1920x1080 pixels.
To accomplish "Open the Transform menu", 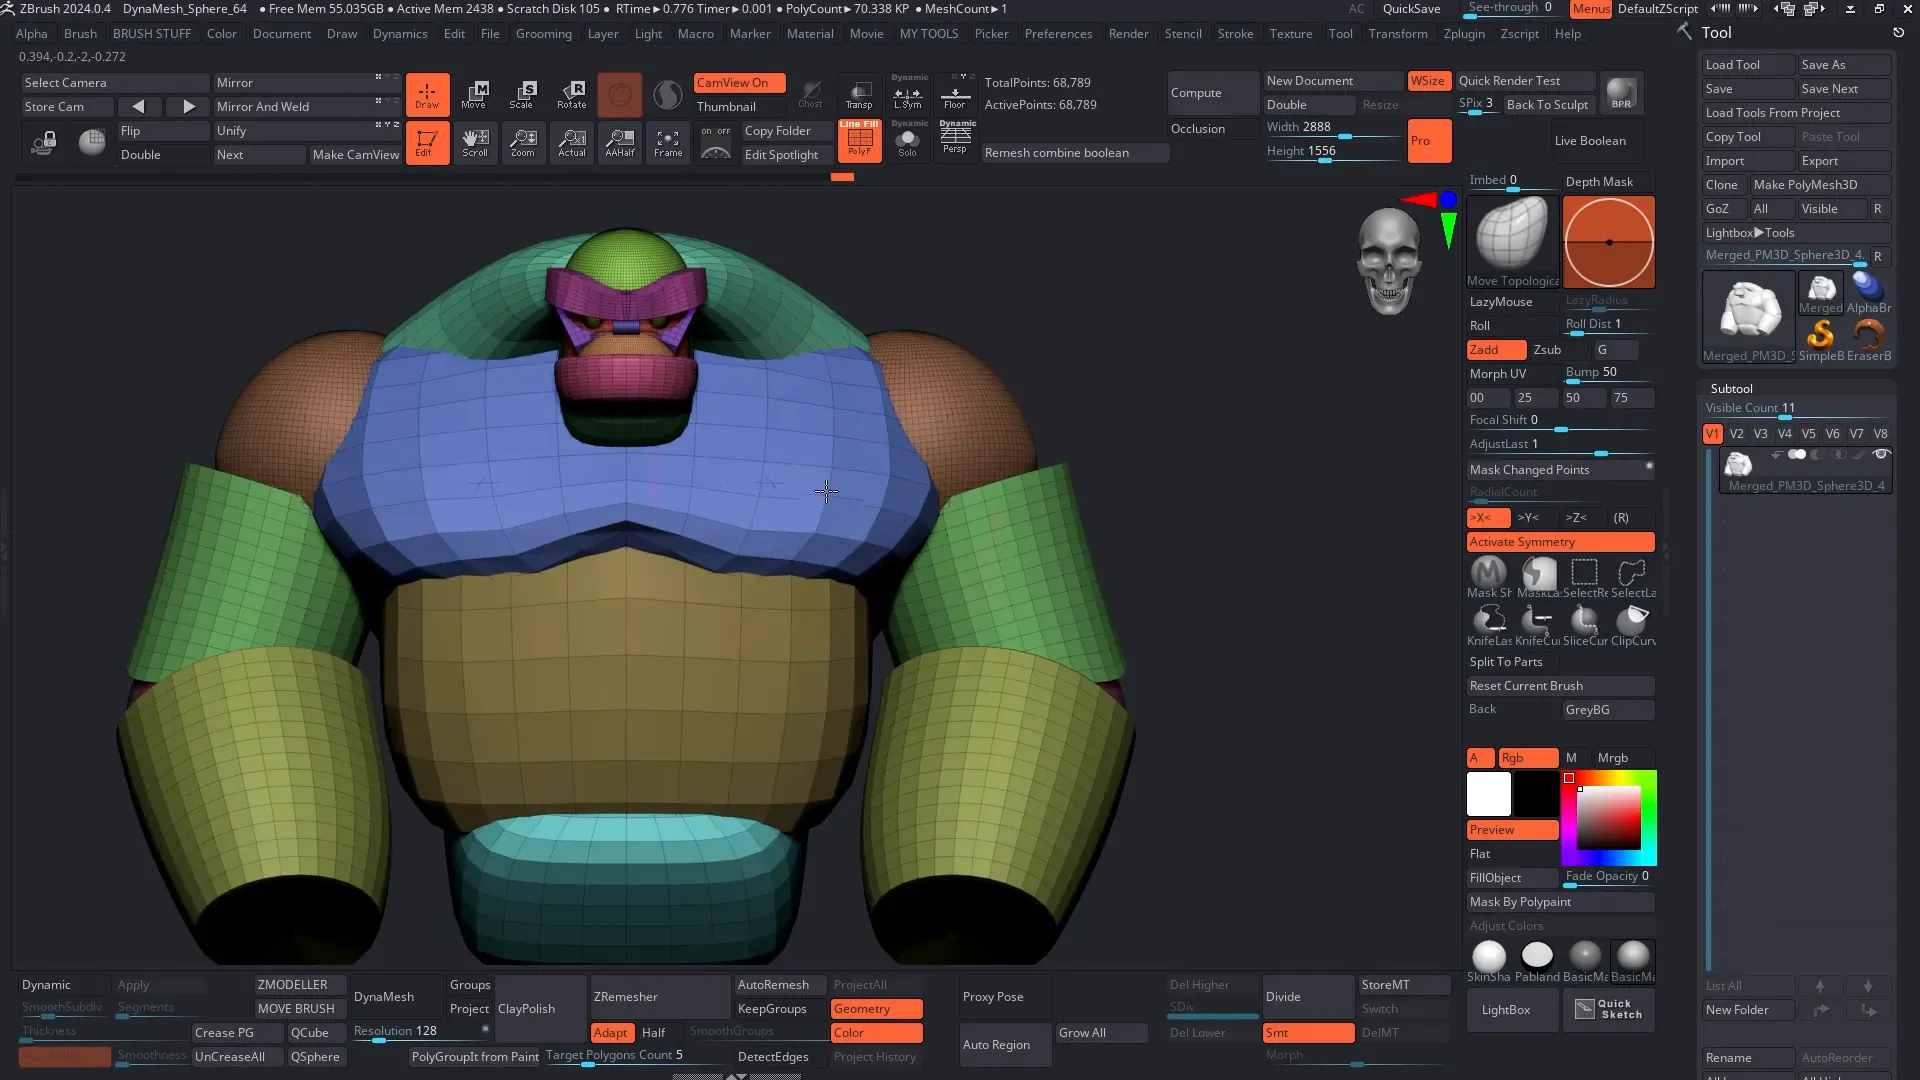I will (x=1398, y=34).
